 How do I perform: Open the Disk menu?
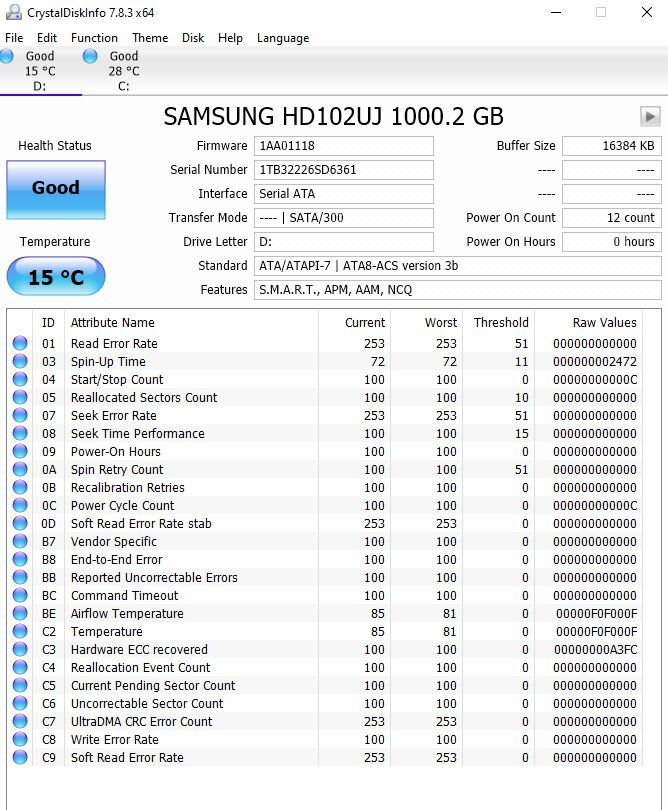click(193, 38)
